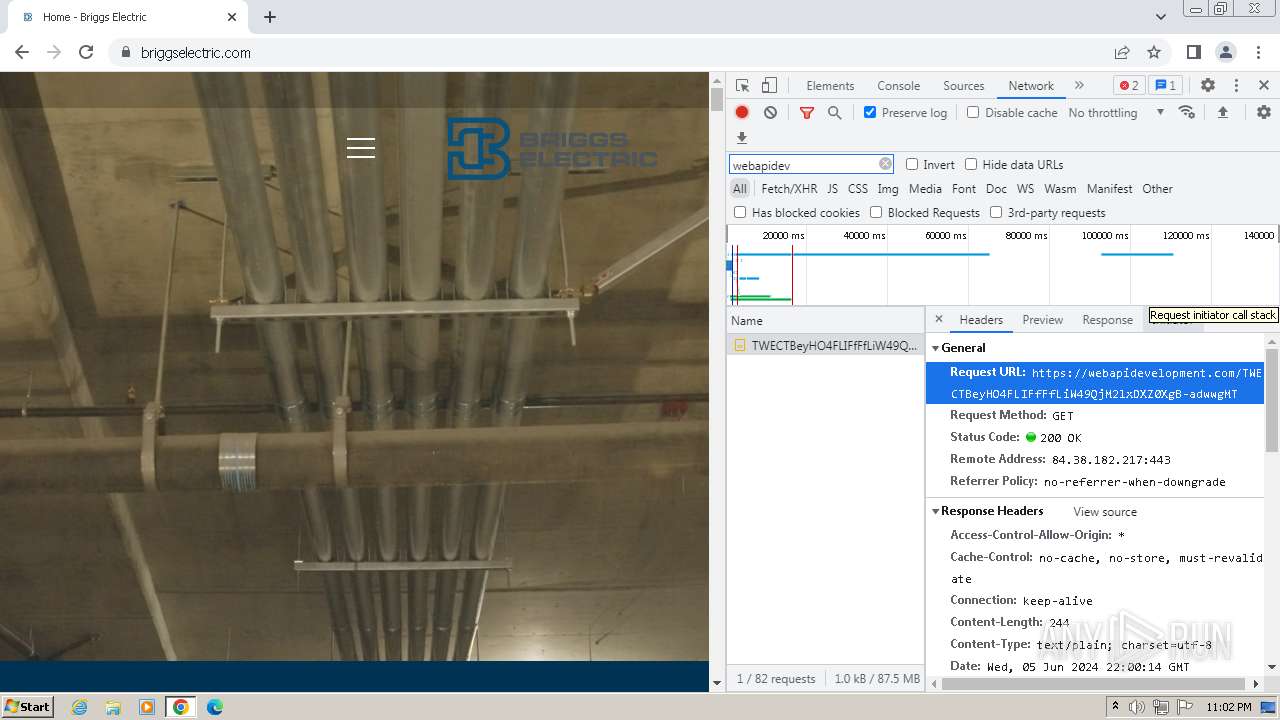Open Network panel settings gear
Screen dimensions: 1280x720
coord(1264,113)
